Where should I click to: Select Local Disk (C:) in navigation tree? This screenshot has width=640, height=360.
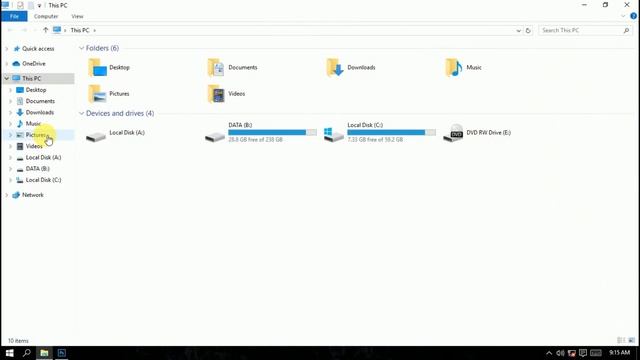[43, 180]
